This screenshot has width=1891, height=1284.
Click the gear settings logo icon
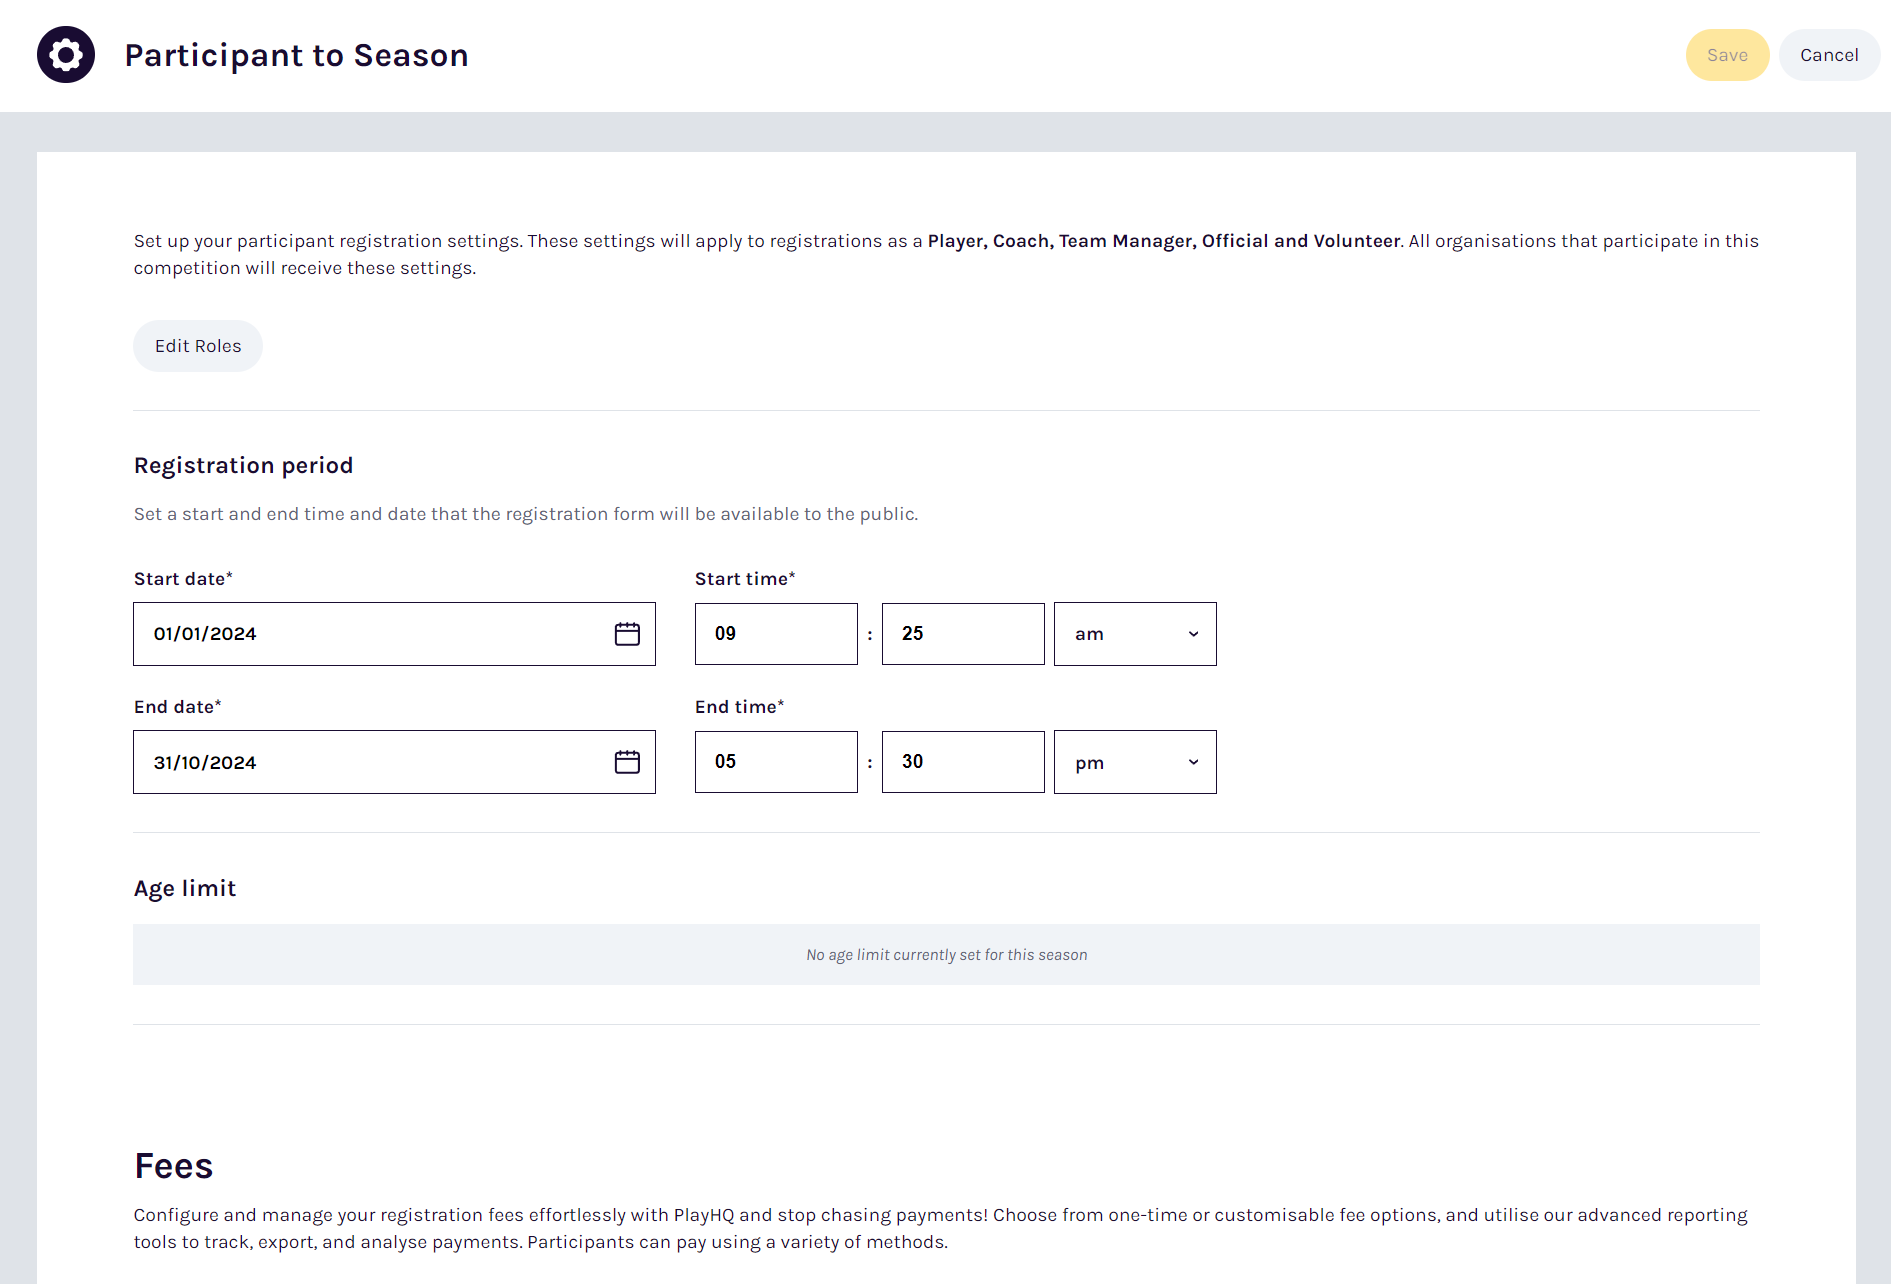pos(65,54)
